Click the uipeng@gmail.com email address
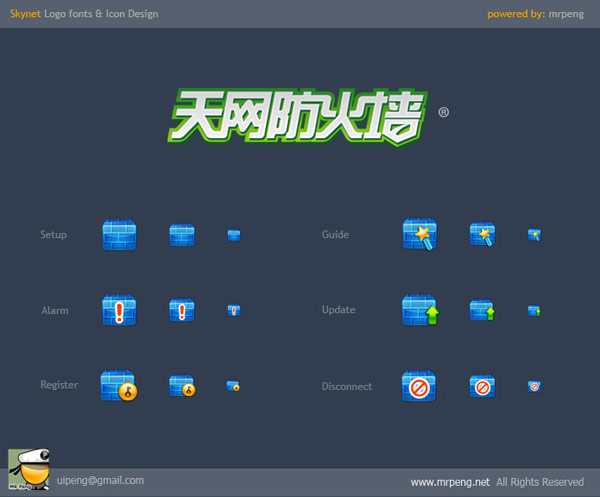The width and height of the screenshot is (600, 497). [x=100, y=481]
